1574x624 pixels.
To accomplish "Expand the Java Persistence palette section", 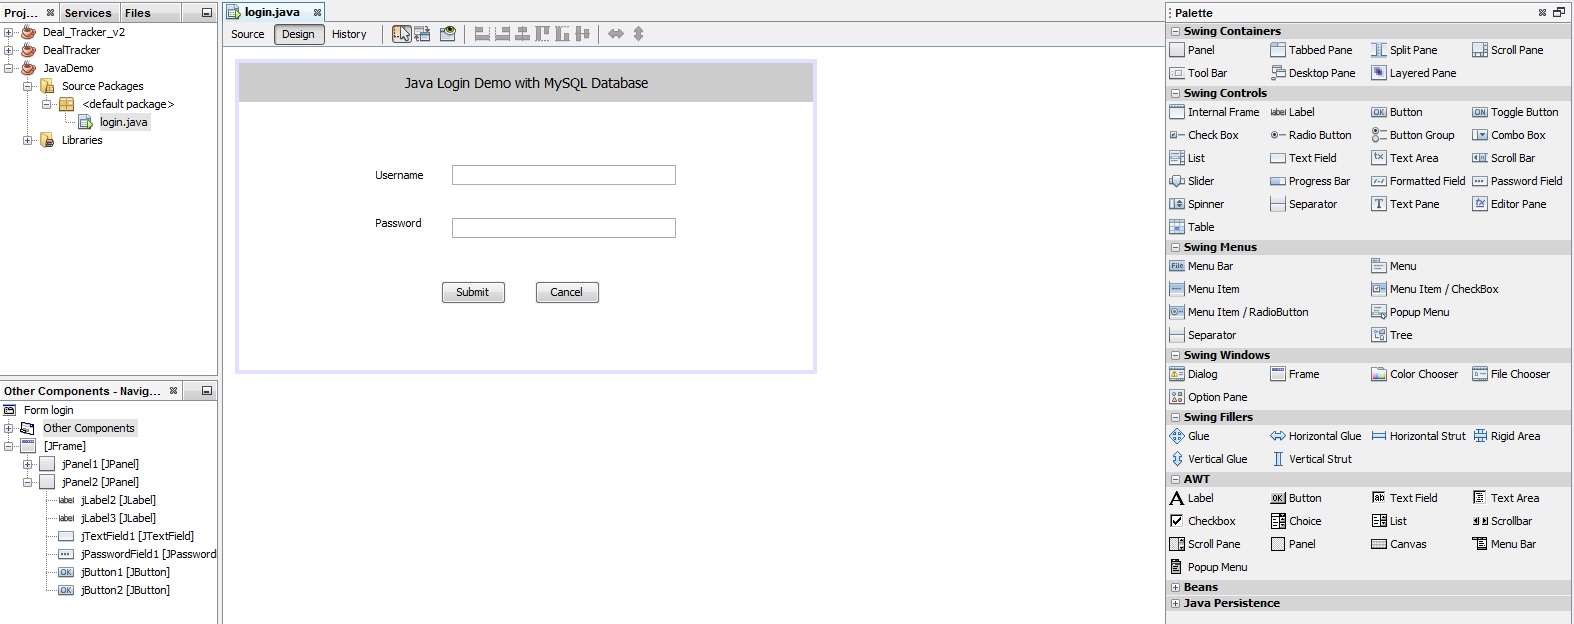I will click(1175, 603).
